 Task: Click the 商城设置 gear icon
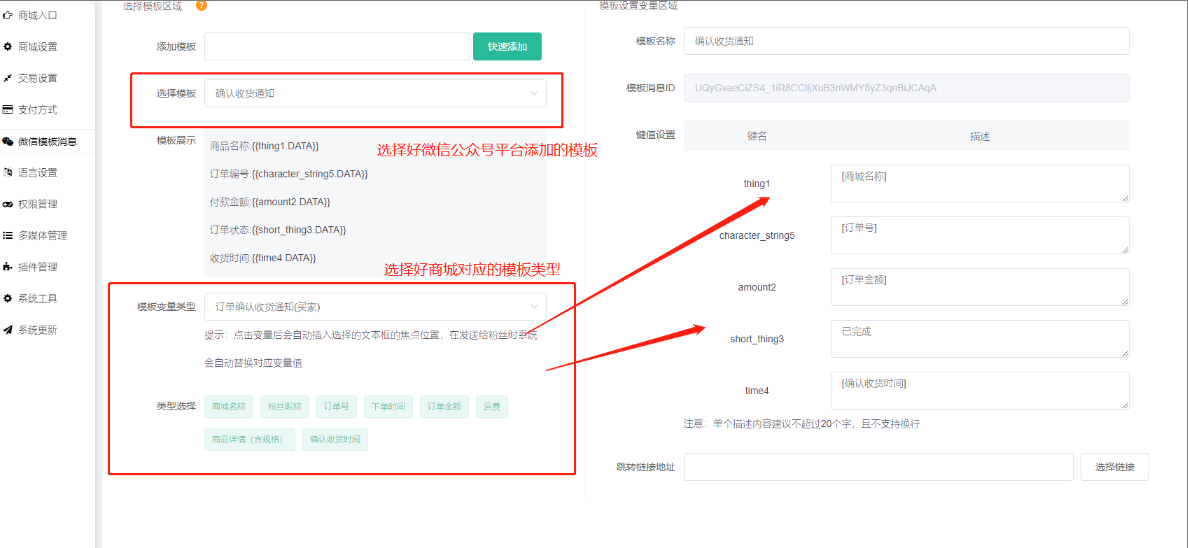[8, 47]
